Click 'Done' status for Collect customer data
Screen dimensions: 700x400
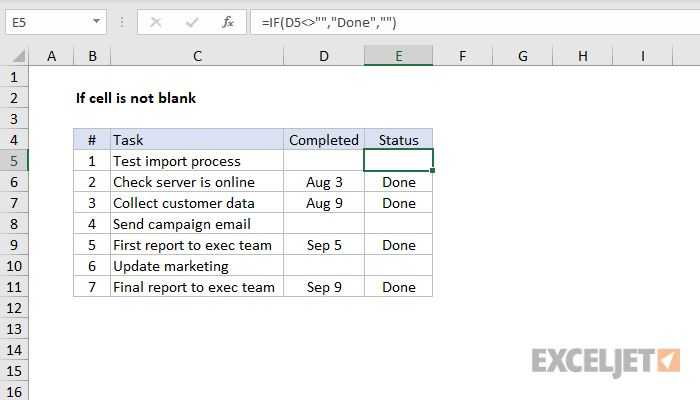click(x=399, y=203)
